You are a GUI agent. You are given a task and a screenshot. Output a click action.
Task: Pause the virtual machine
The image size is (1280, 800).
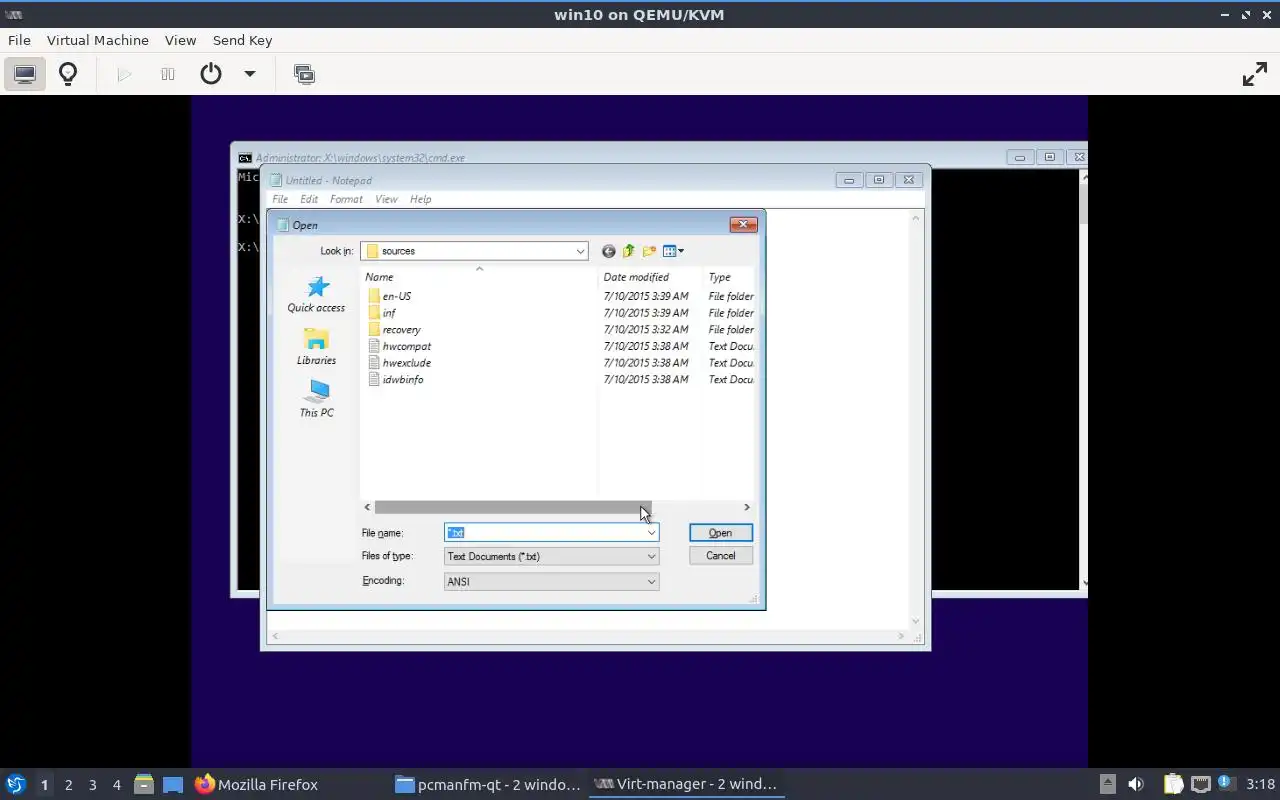(168, 74)
